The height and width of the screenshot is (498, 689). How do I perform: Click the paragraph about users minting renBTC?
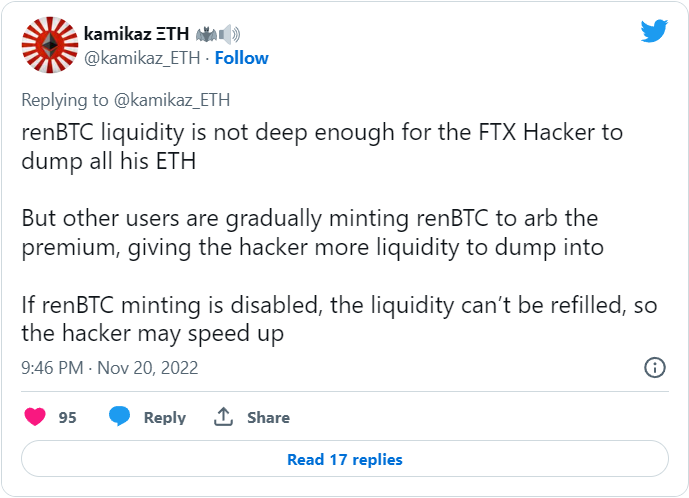click(x=312, y=233)
